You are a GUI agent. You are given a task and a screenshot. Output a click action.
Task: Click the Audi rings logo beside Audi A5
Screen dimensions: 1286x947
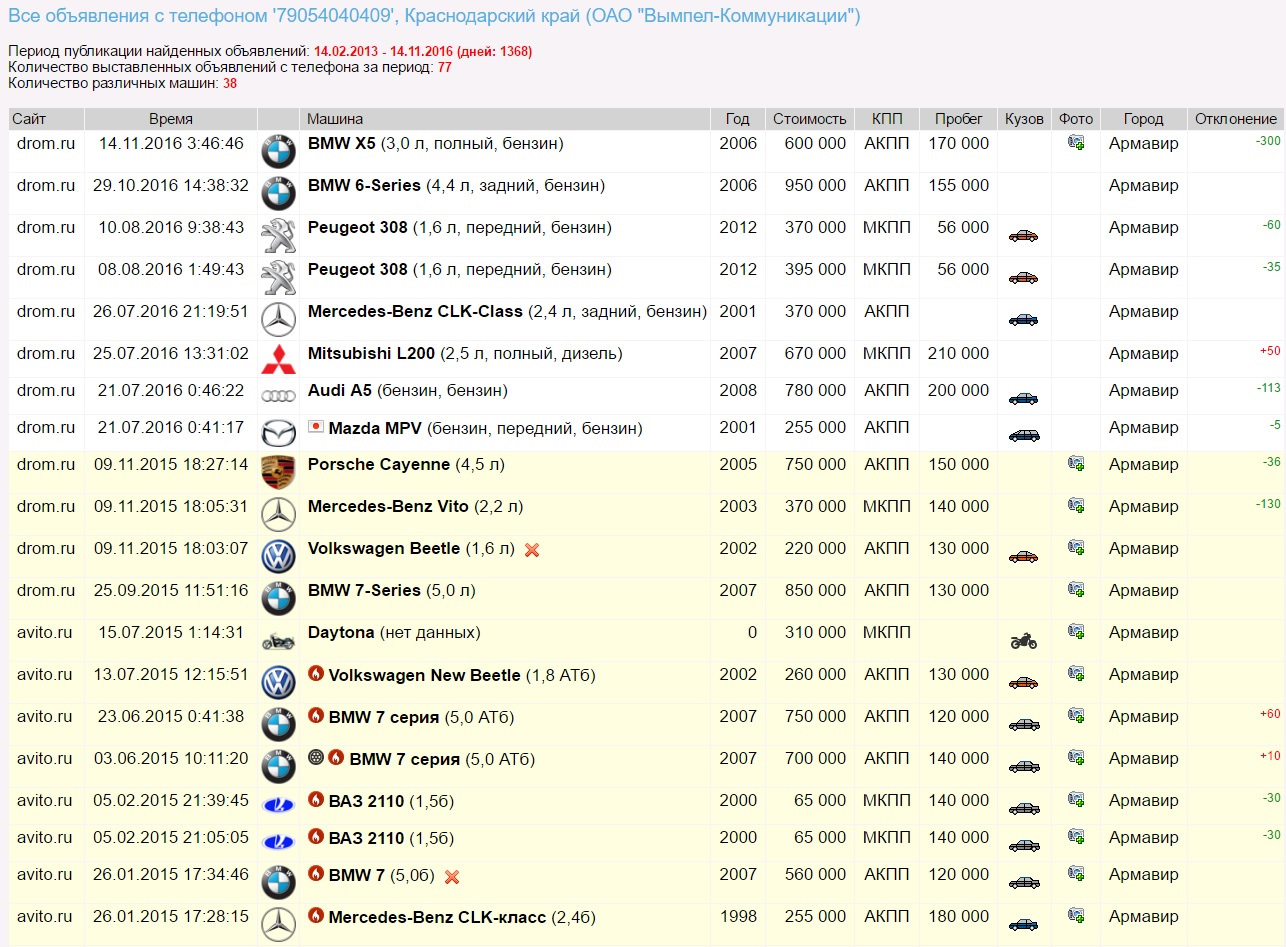pyautogui.click(x=278, y=396)
